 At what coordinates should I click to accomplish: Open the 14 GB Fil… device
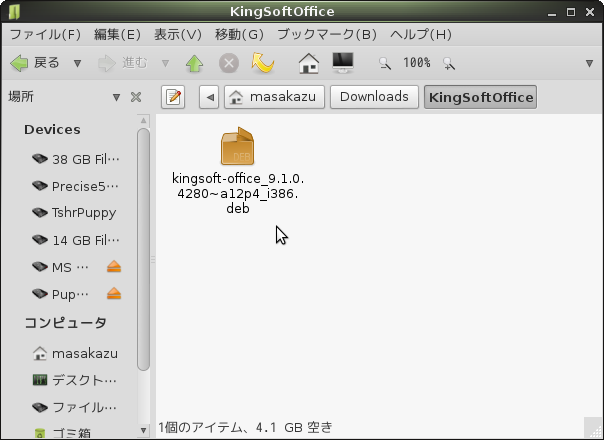(x=76, y=240)
